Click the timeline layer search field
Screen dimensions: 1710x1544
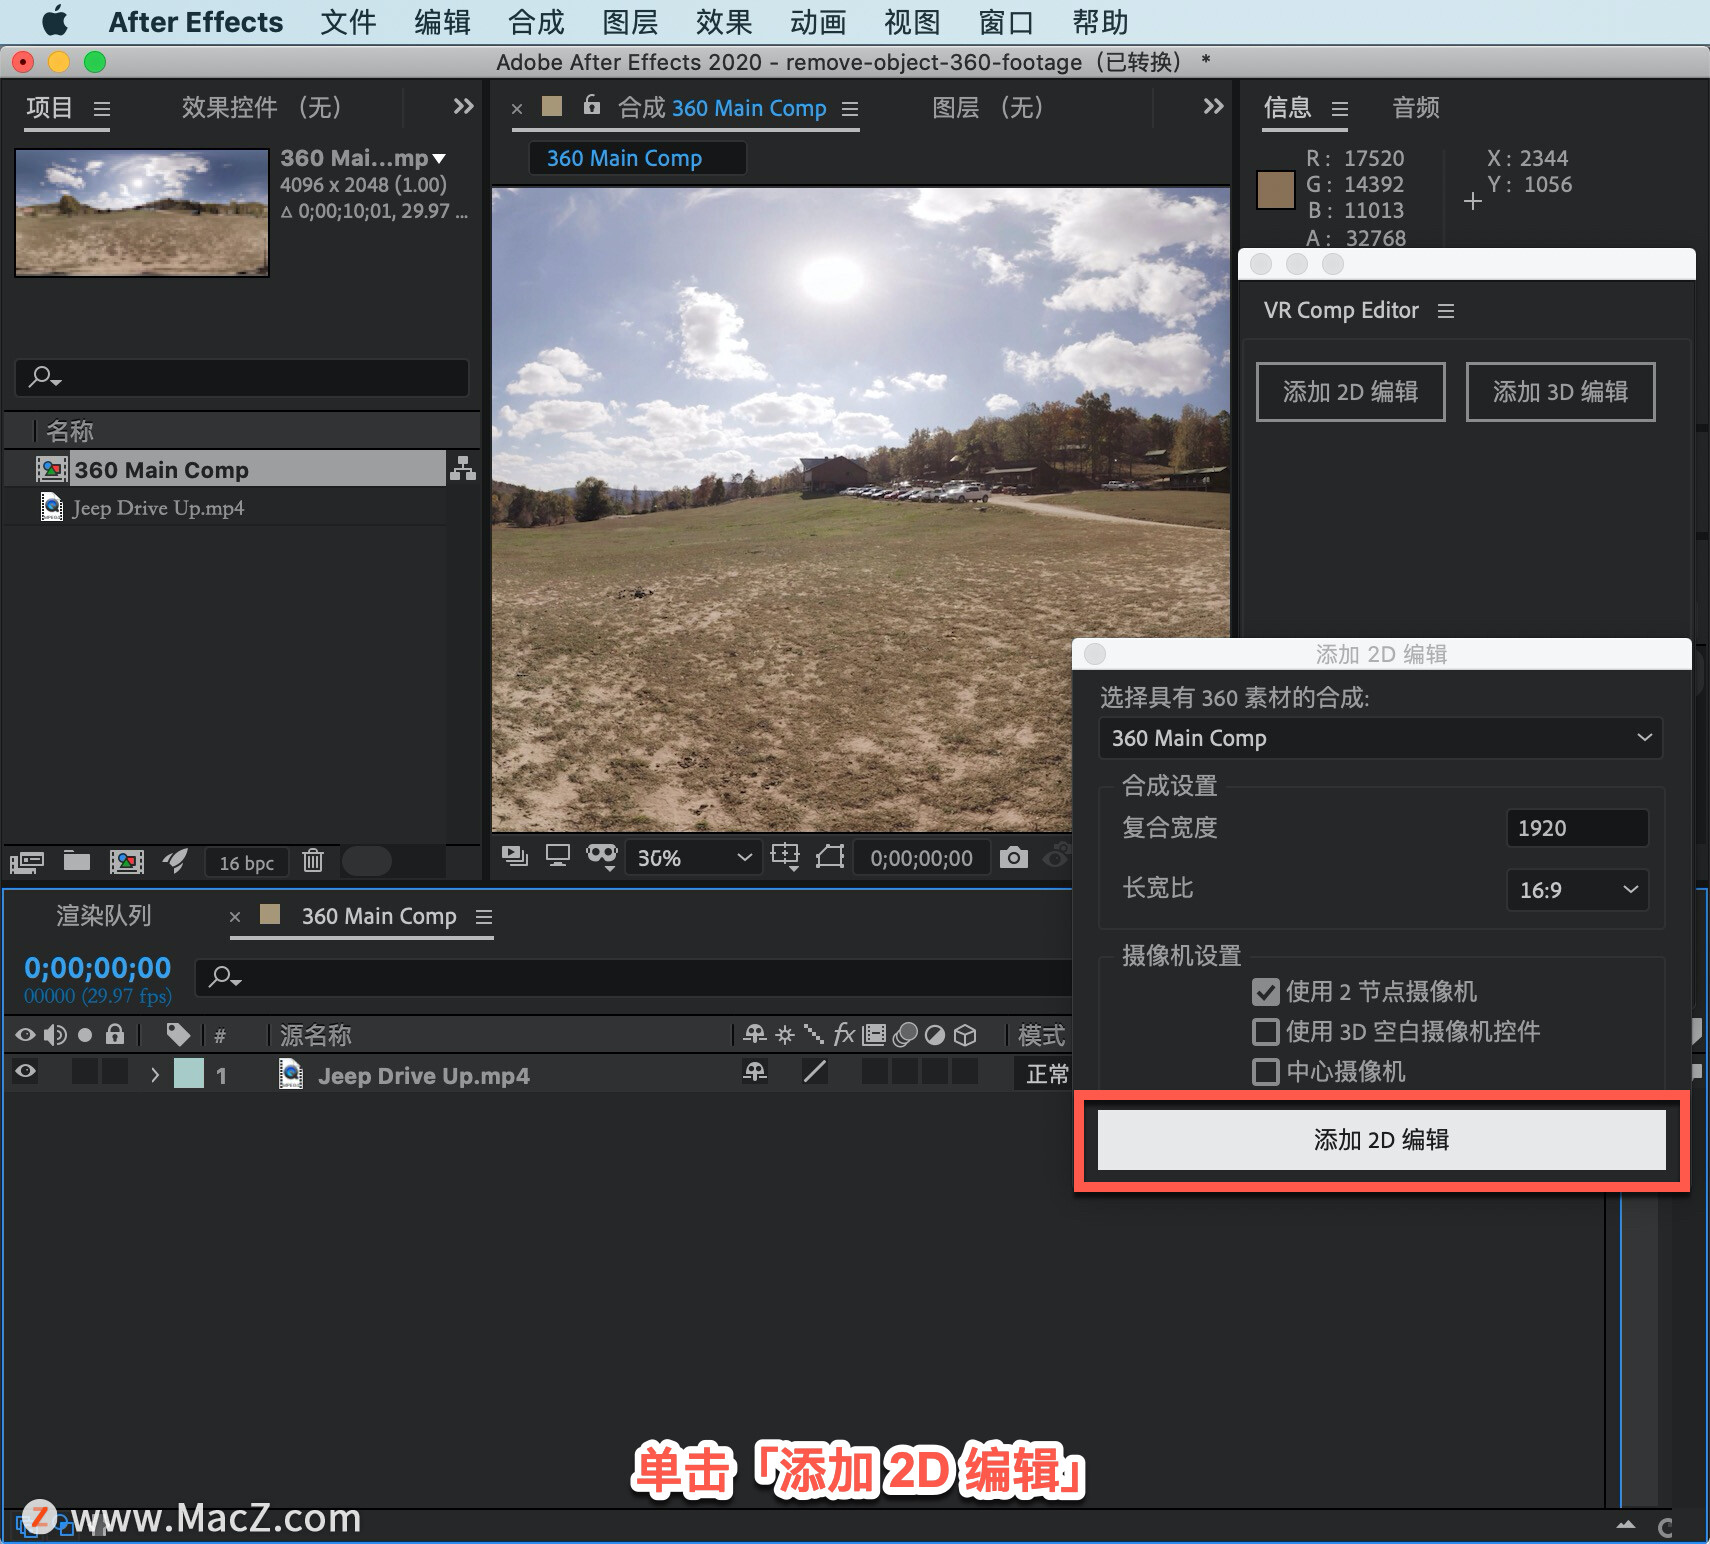pyautogui.click(x=632, y=977)
